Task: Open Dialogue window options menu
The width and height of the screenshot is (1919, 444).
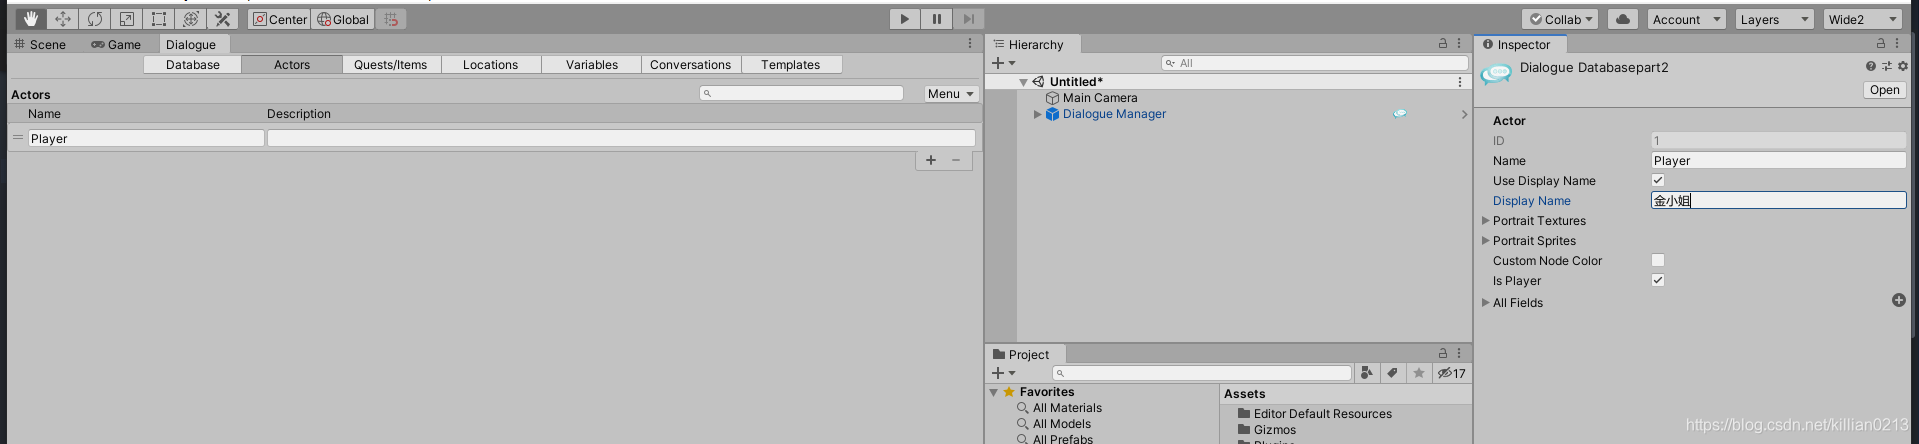Action: pos(970,44)
